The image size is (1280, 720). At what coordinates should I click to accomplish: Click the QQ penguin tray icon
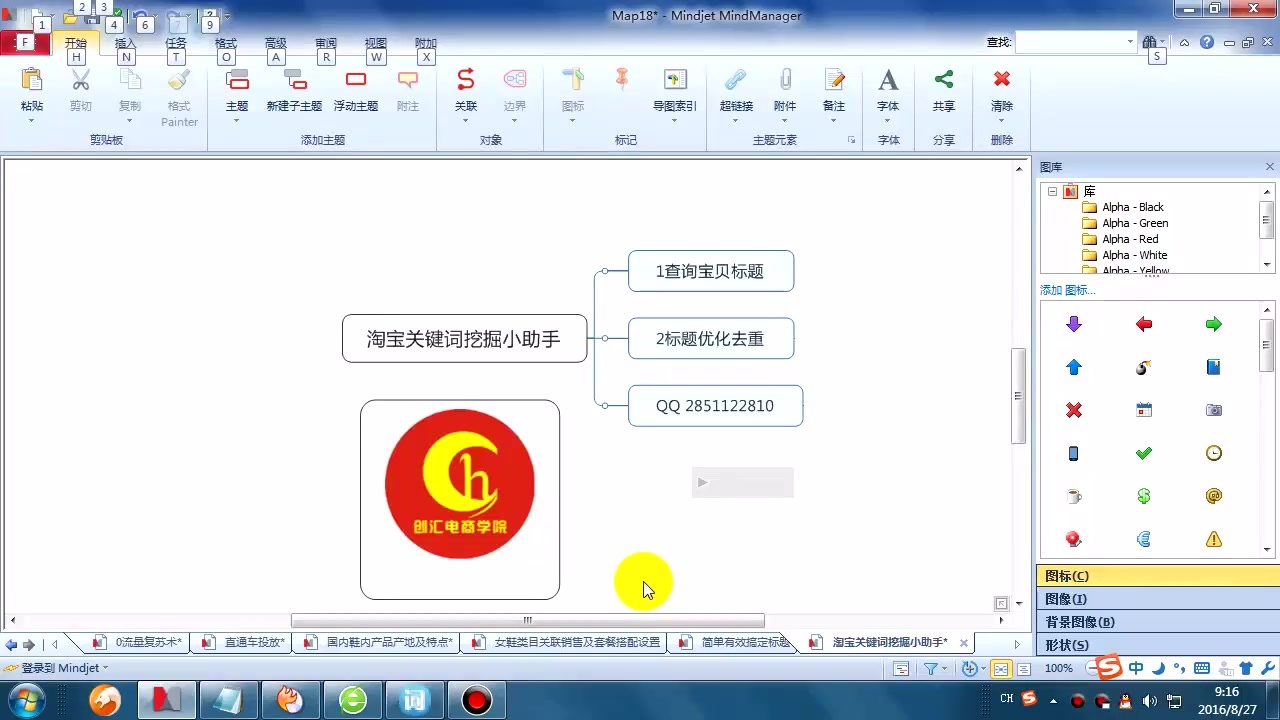point(1125,701)
